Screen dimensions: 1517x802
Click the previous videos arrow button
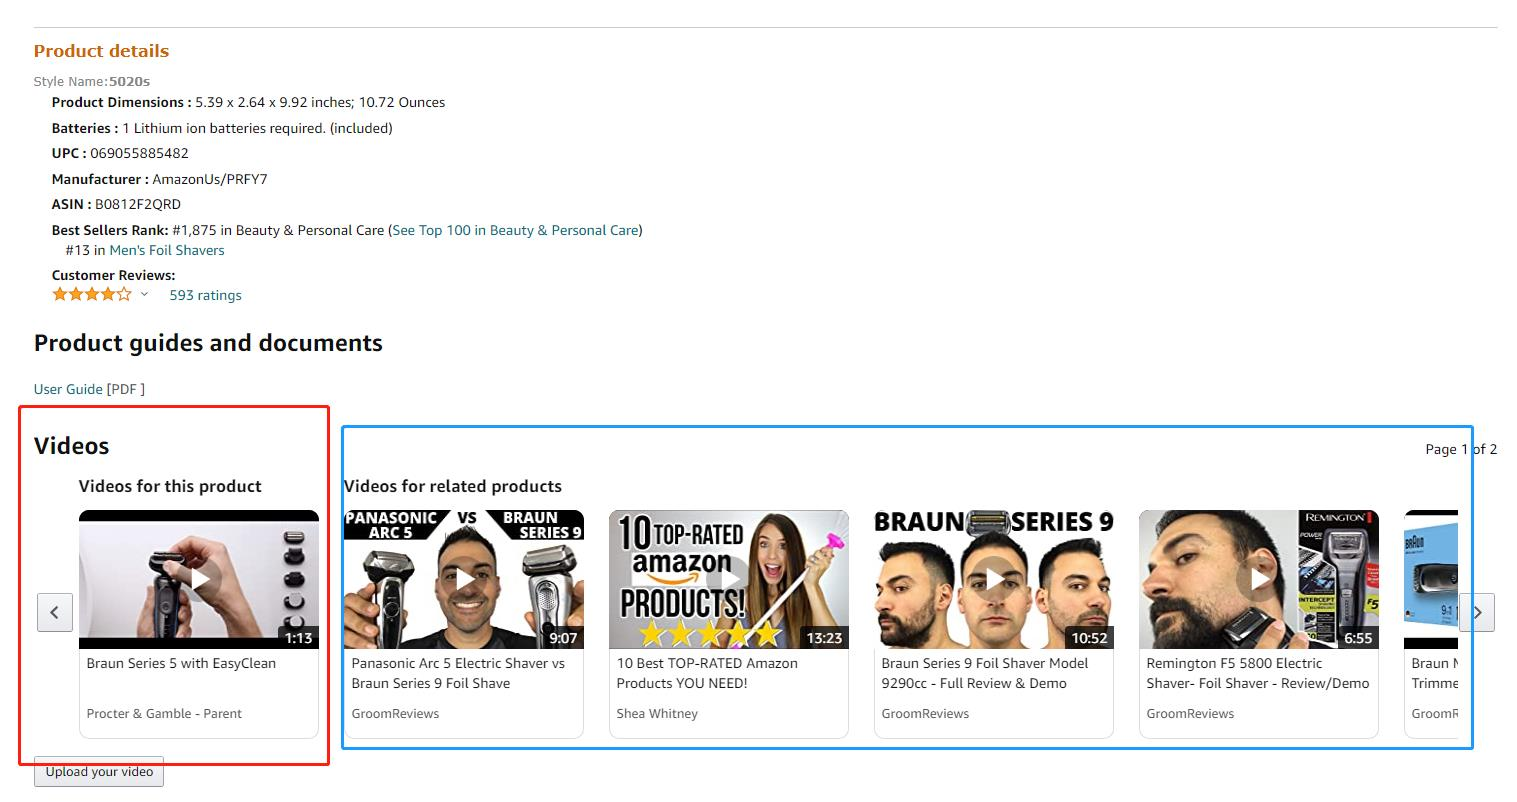coord(55,612)
